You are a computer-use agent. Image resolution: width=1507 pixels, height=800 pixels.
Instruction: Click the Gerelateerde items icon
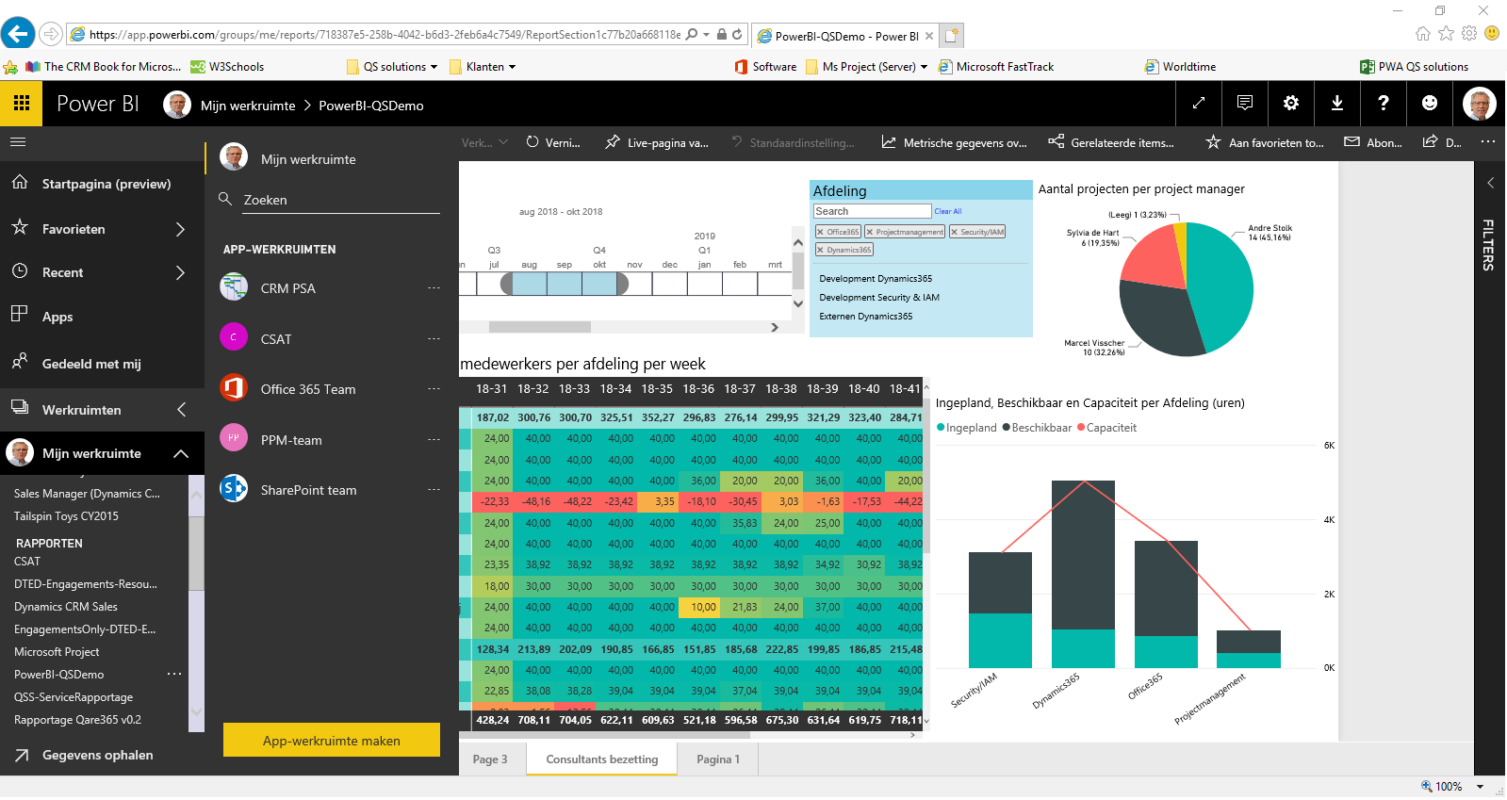tap(1056, 142)
